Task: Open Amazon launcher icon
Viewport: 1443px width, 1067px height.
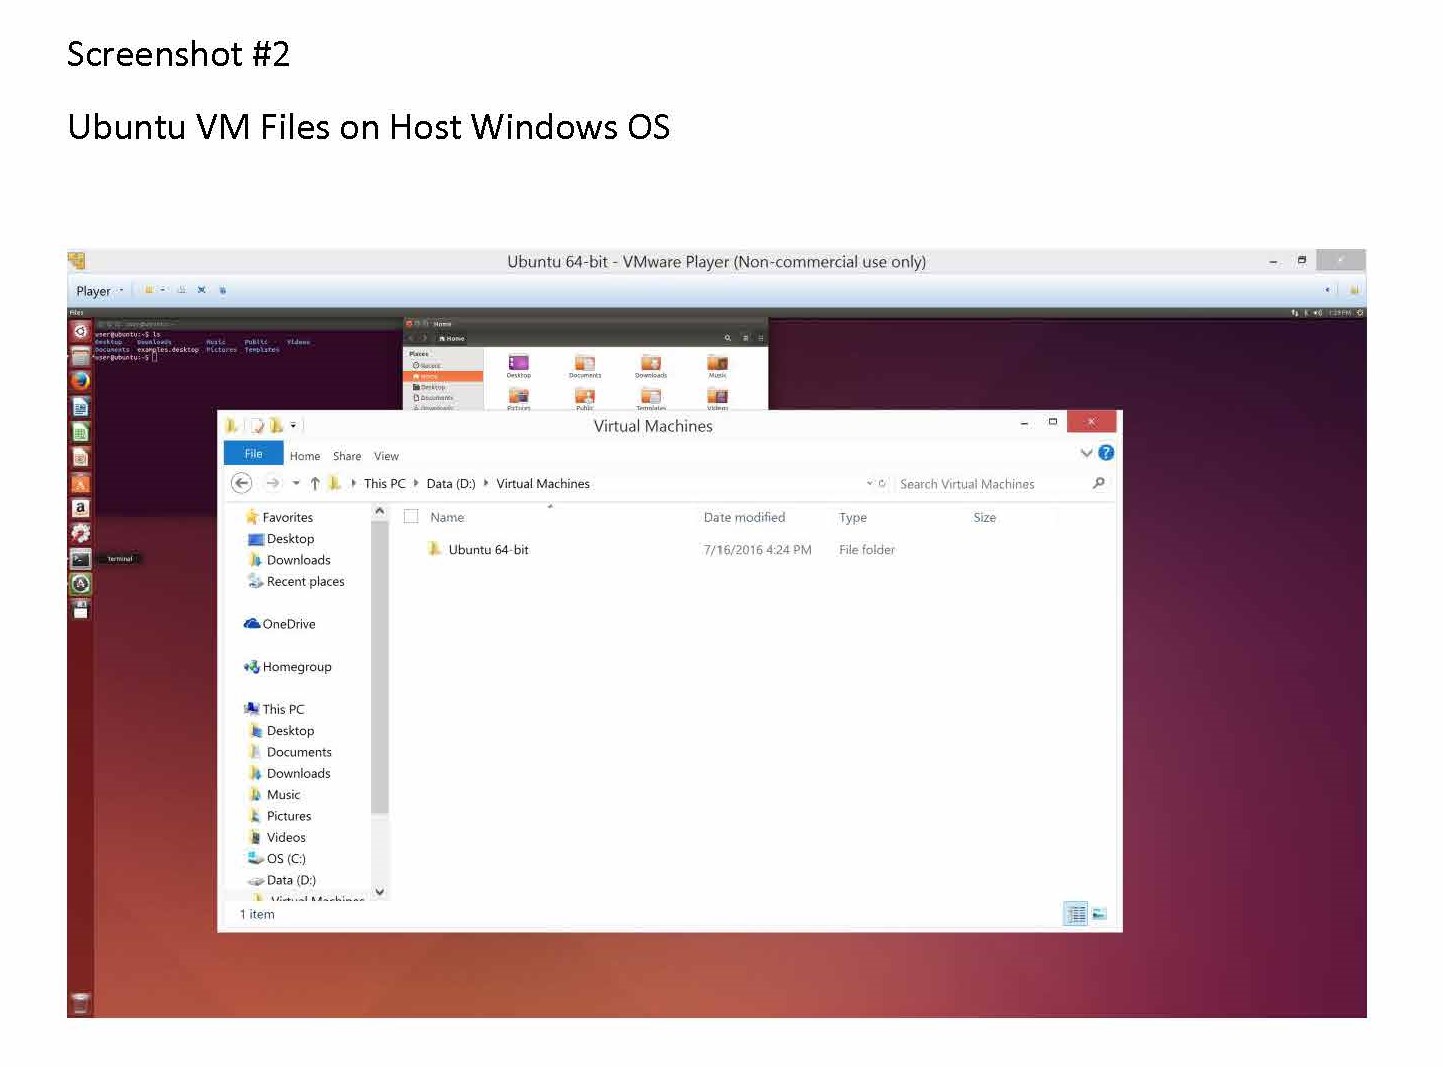Action: 81,508
